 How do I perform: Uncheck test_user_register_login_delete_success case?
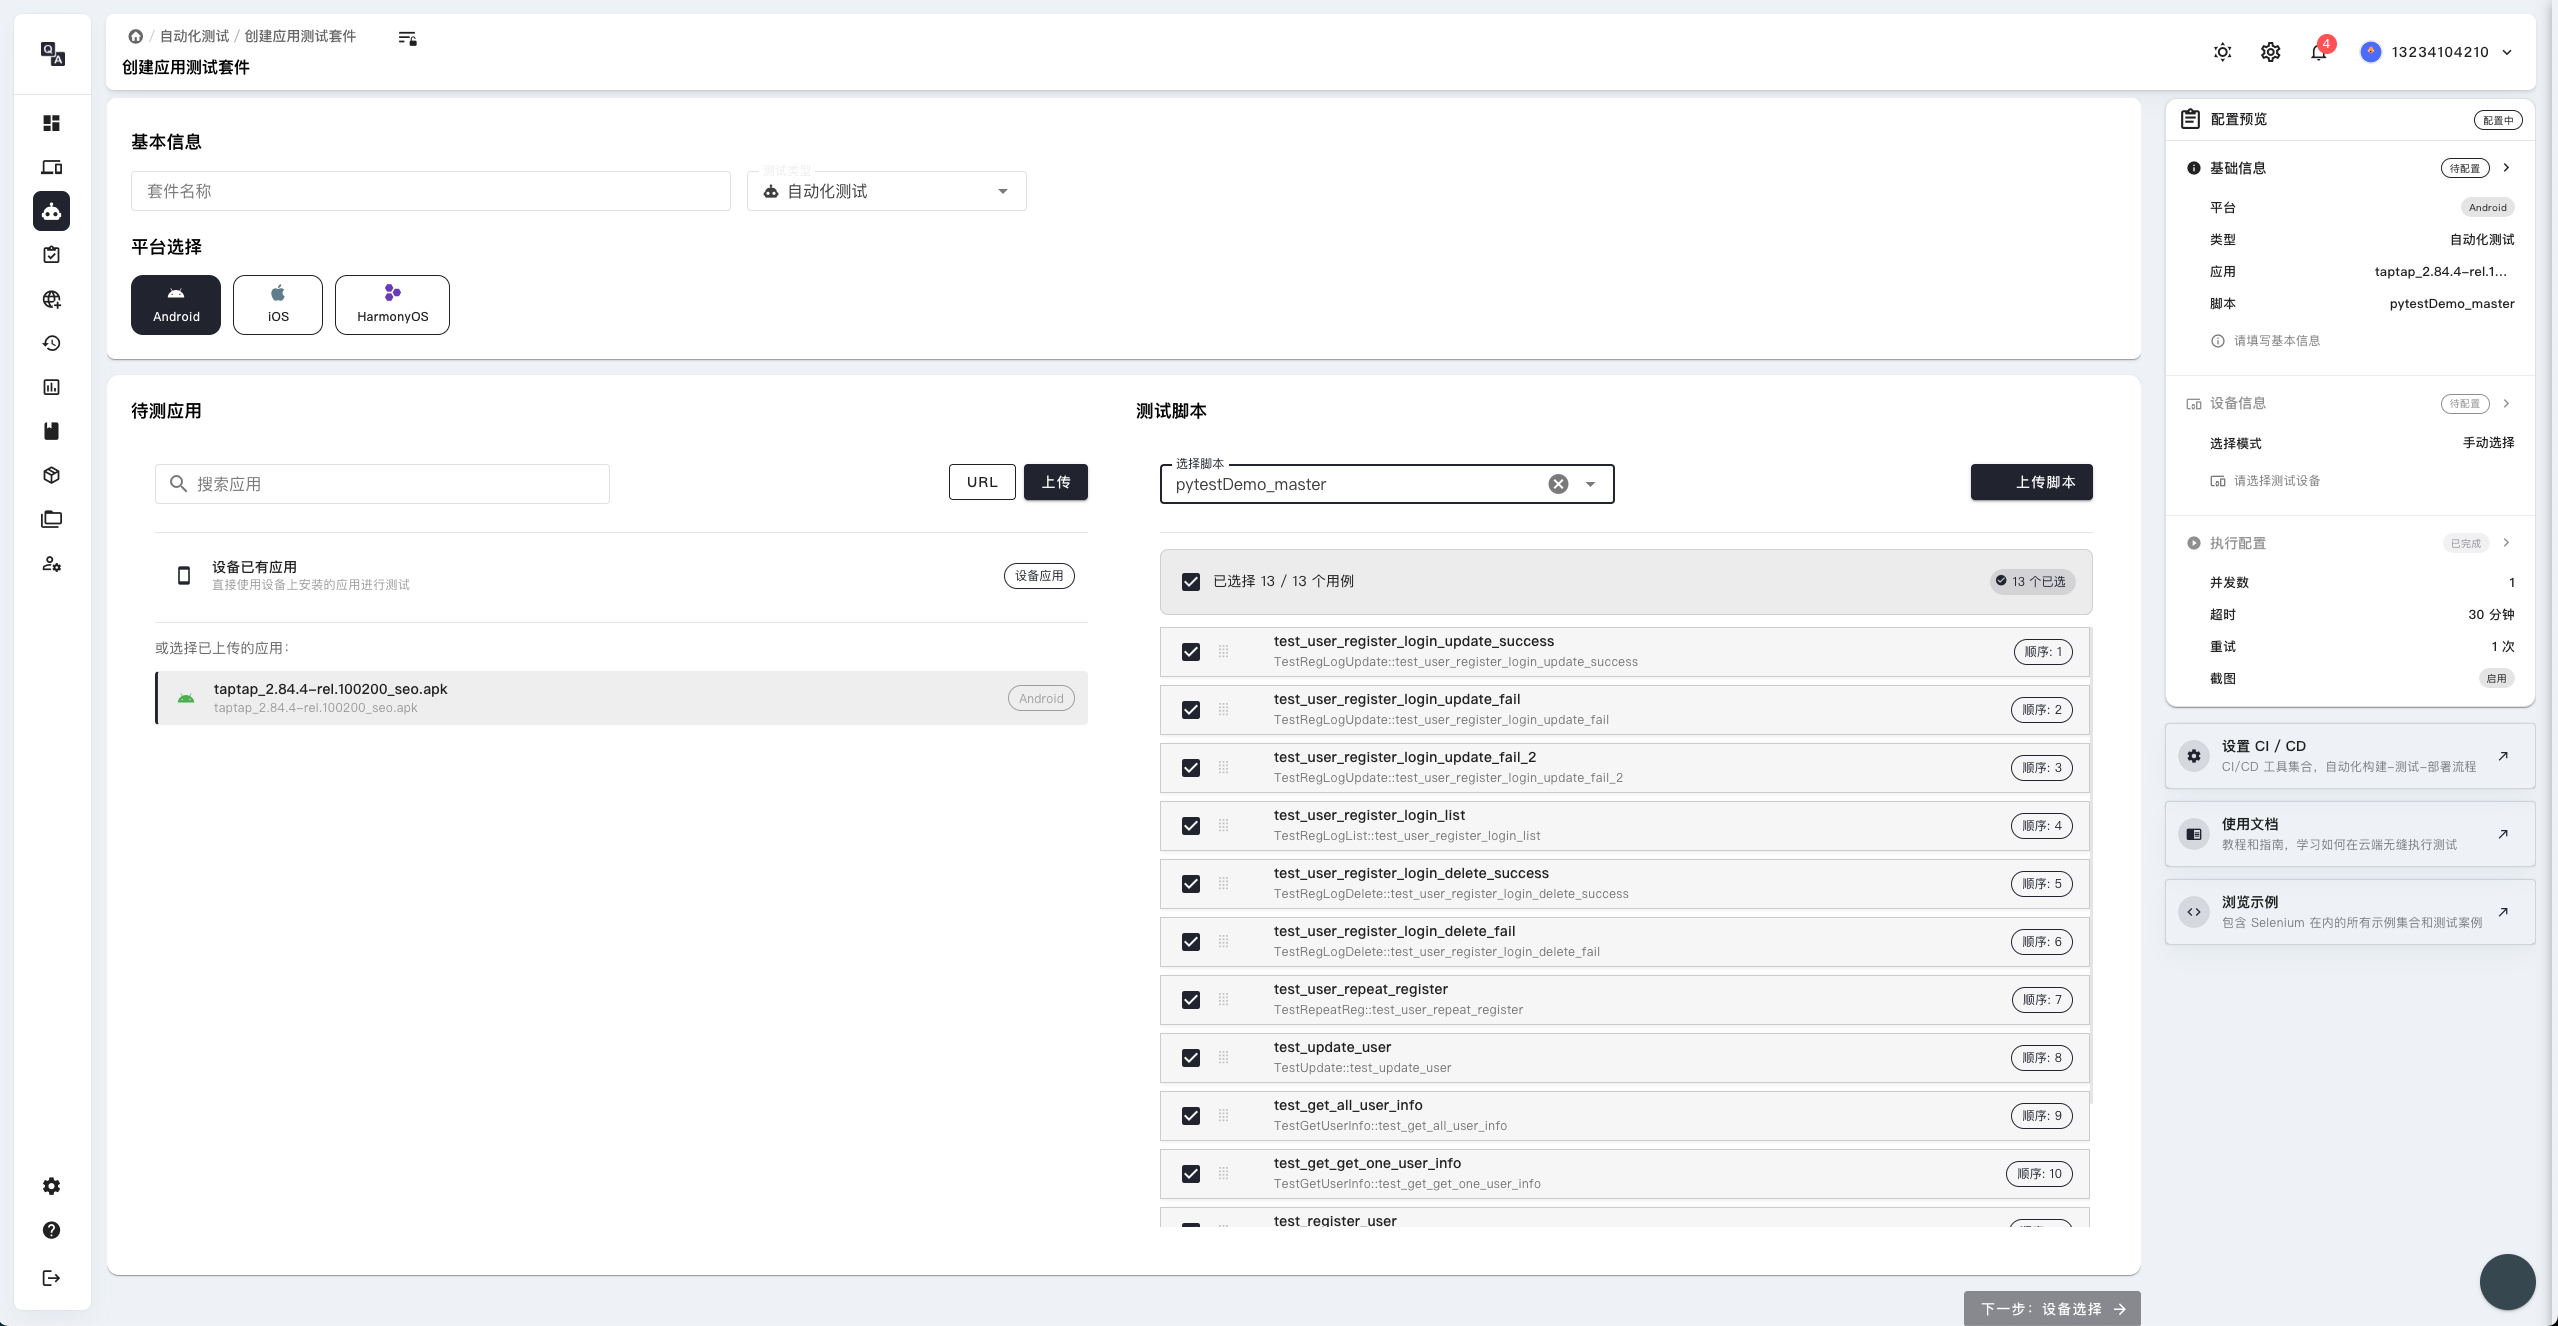click(1191, 884)
